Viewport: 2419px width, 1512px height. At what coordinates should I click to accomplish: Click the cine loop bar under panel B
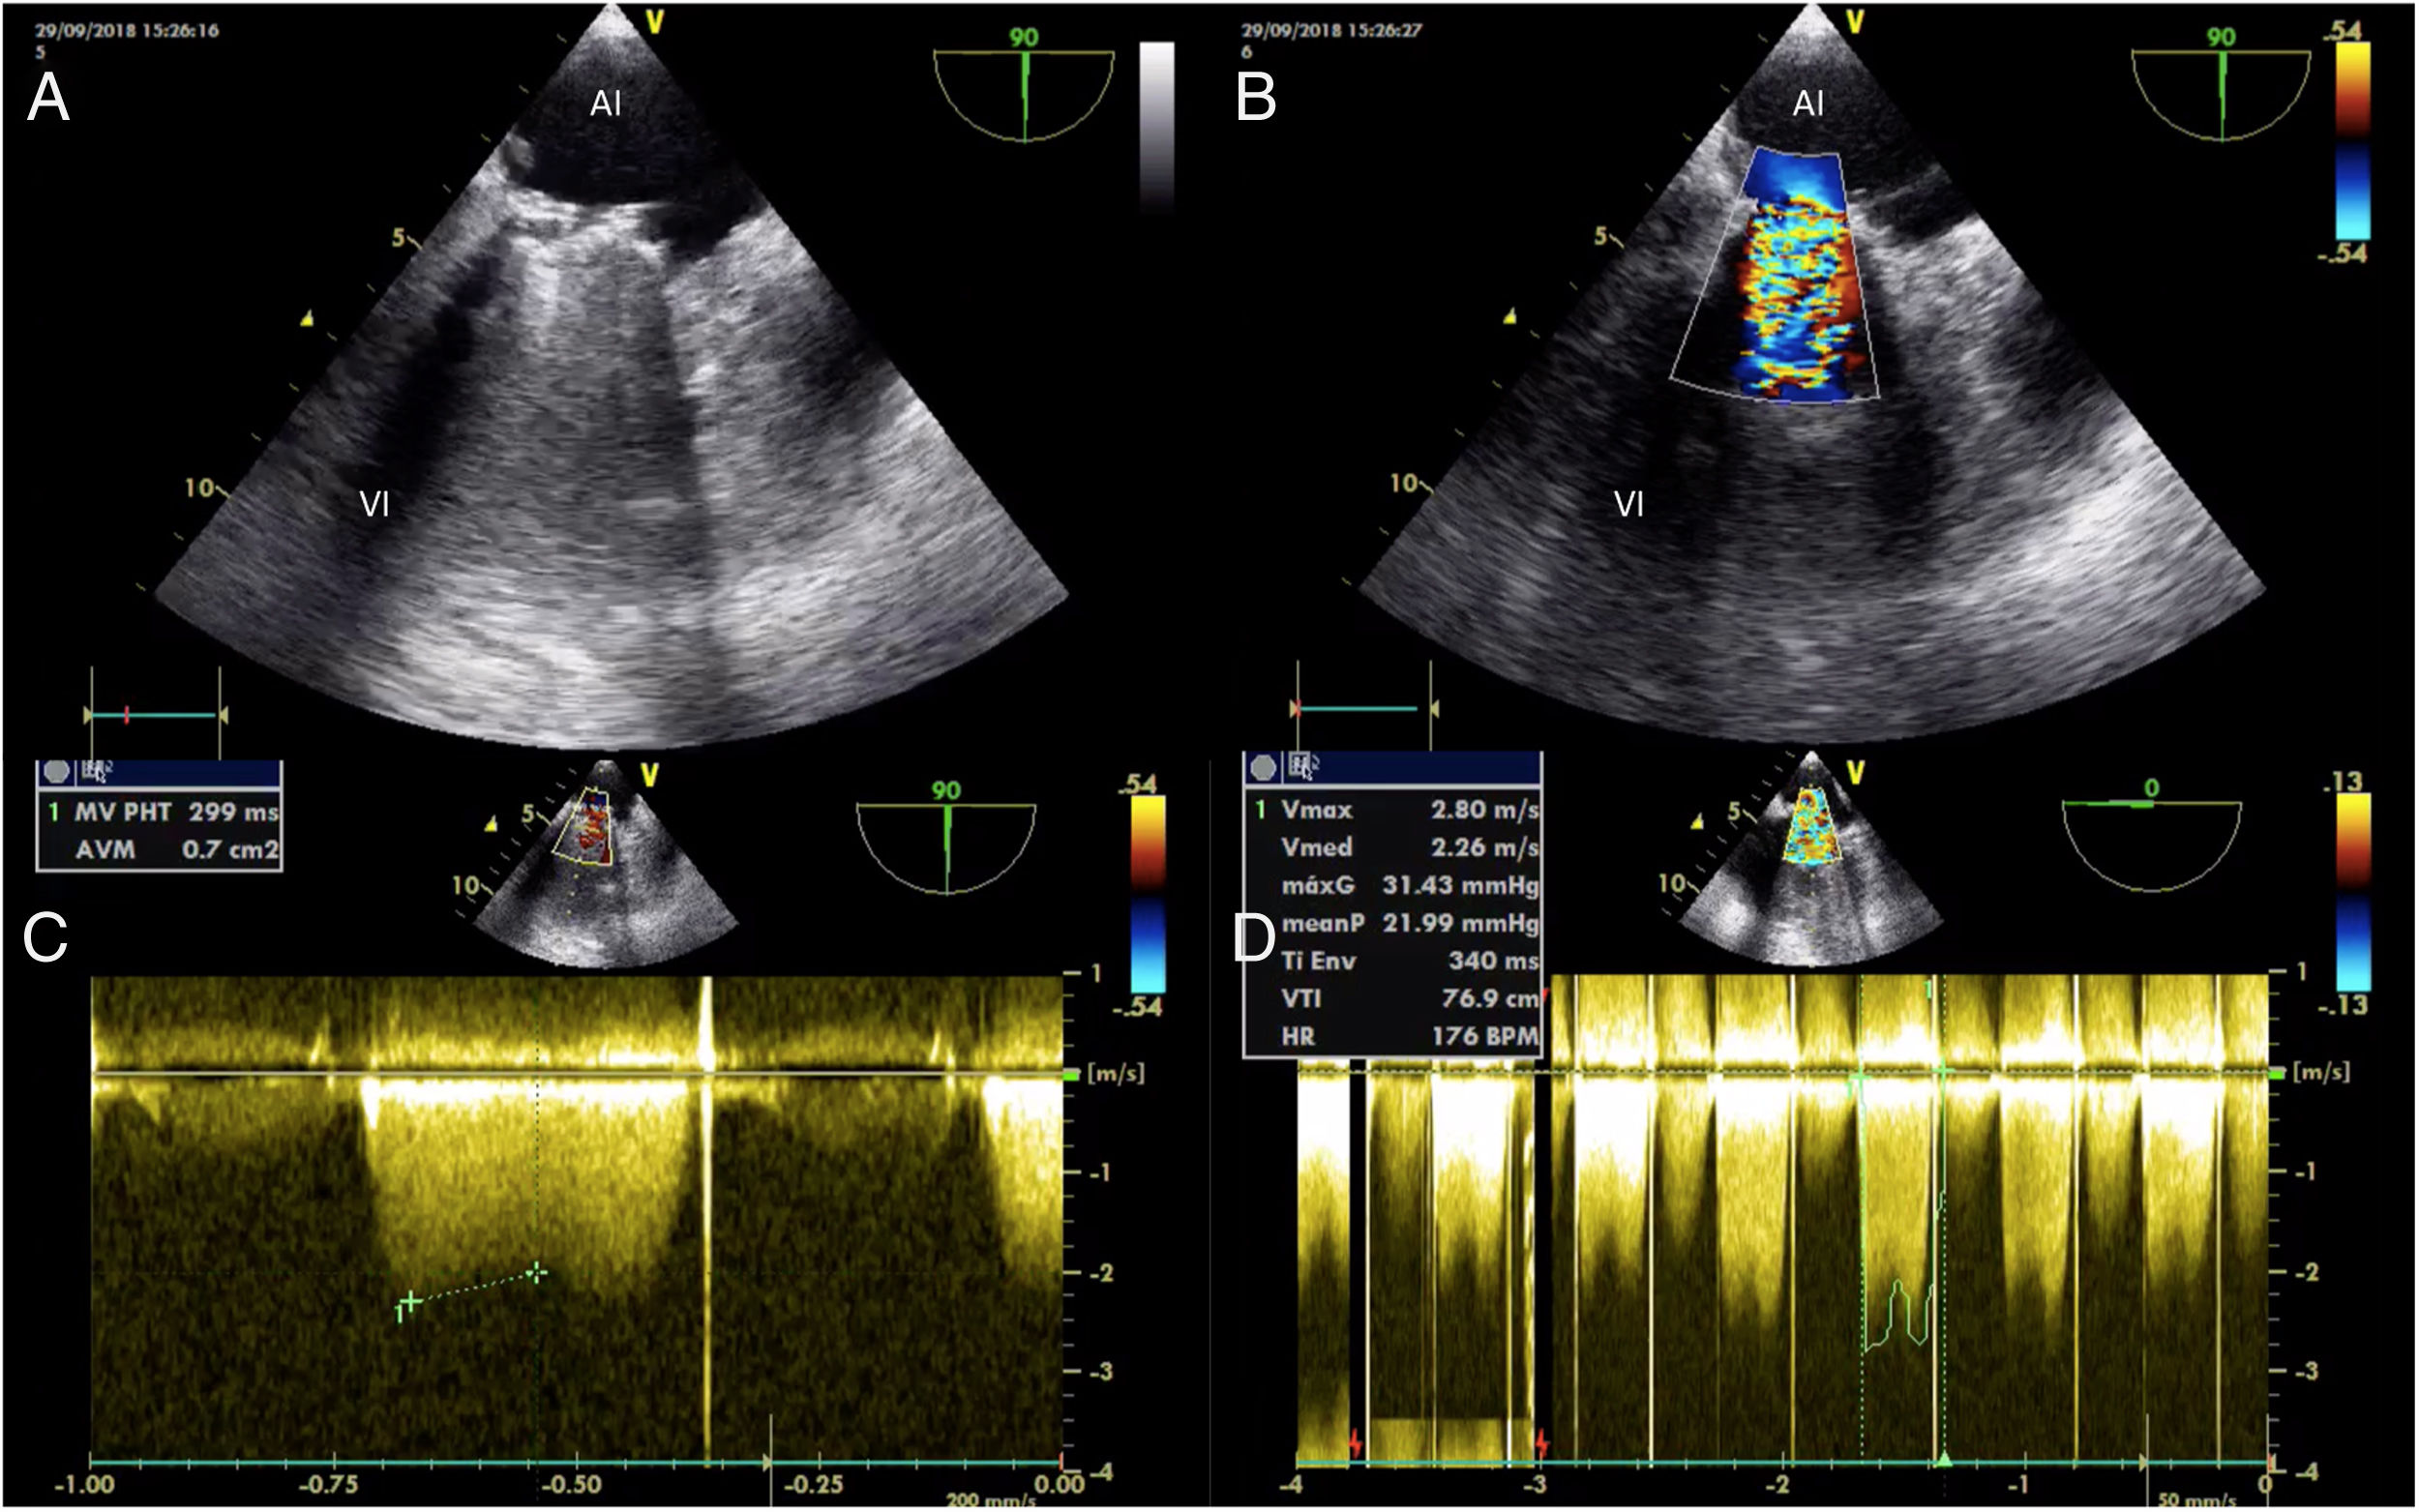pyautogui.click(x=1360, y=709)
